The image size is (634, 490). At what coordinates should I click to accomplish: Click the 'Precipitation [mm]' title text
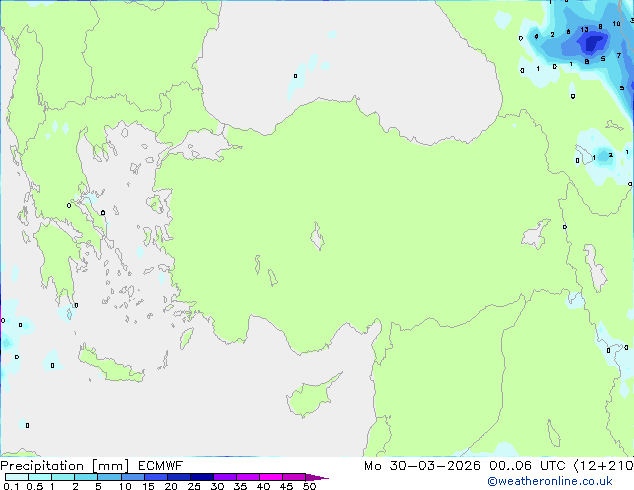pos(65,466)
